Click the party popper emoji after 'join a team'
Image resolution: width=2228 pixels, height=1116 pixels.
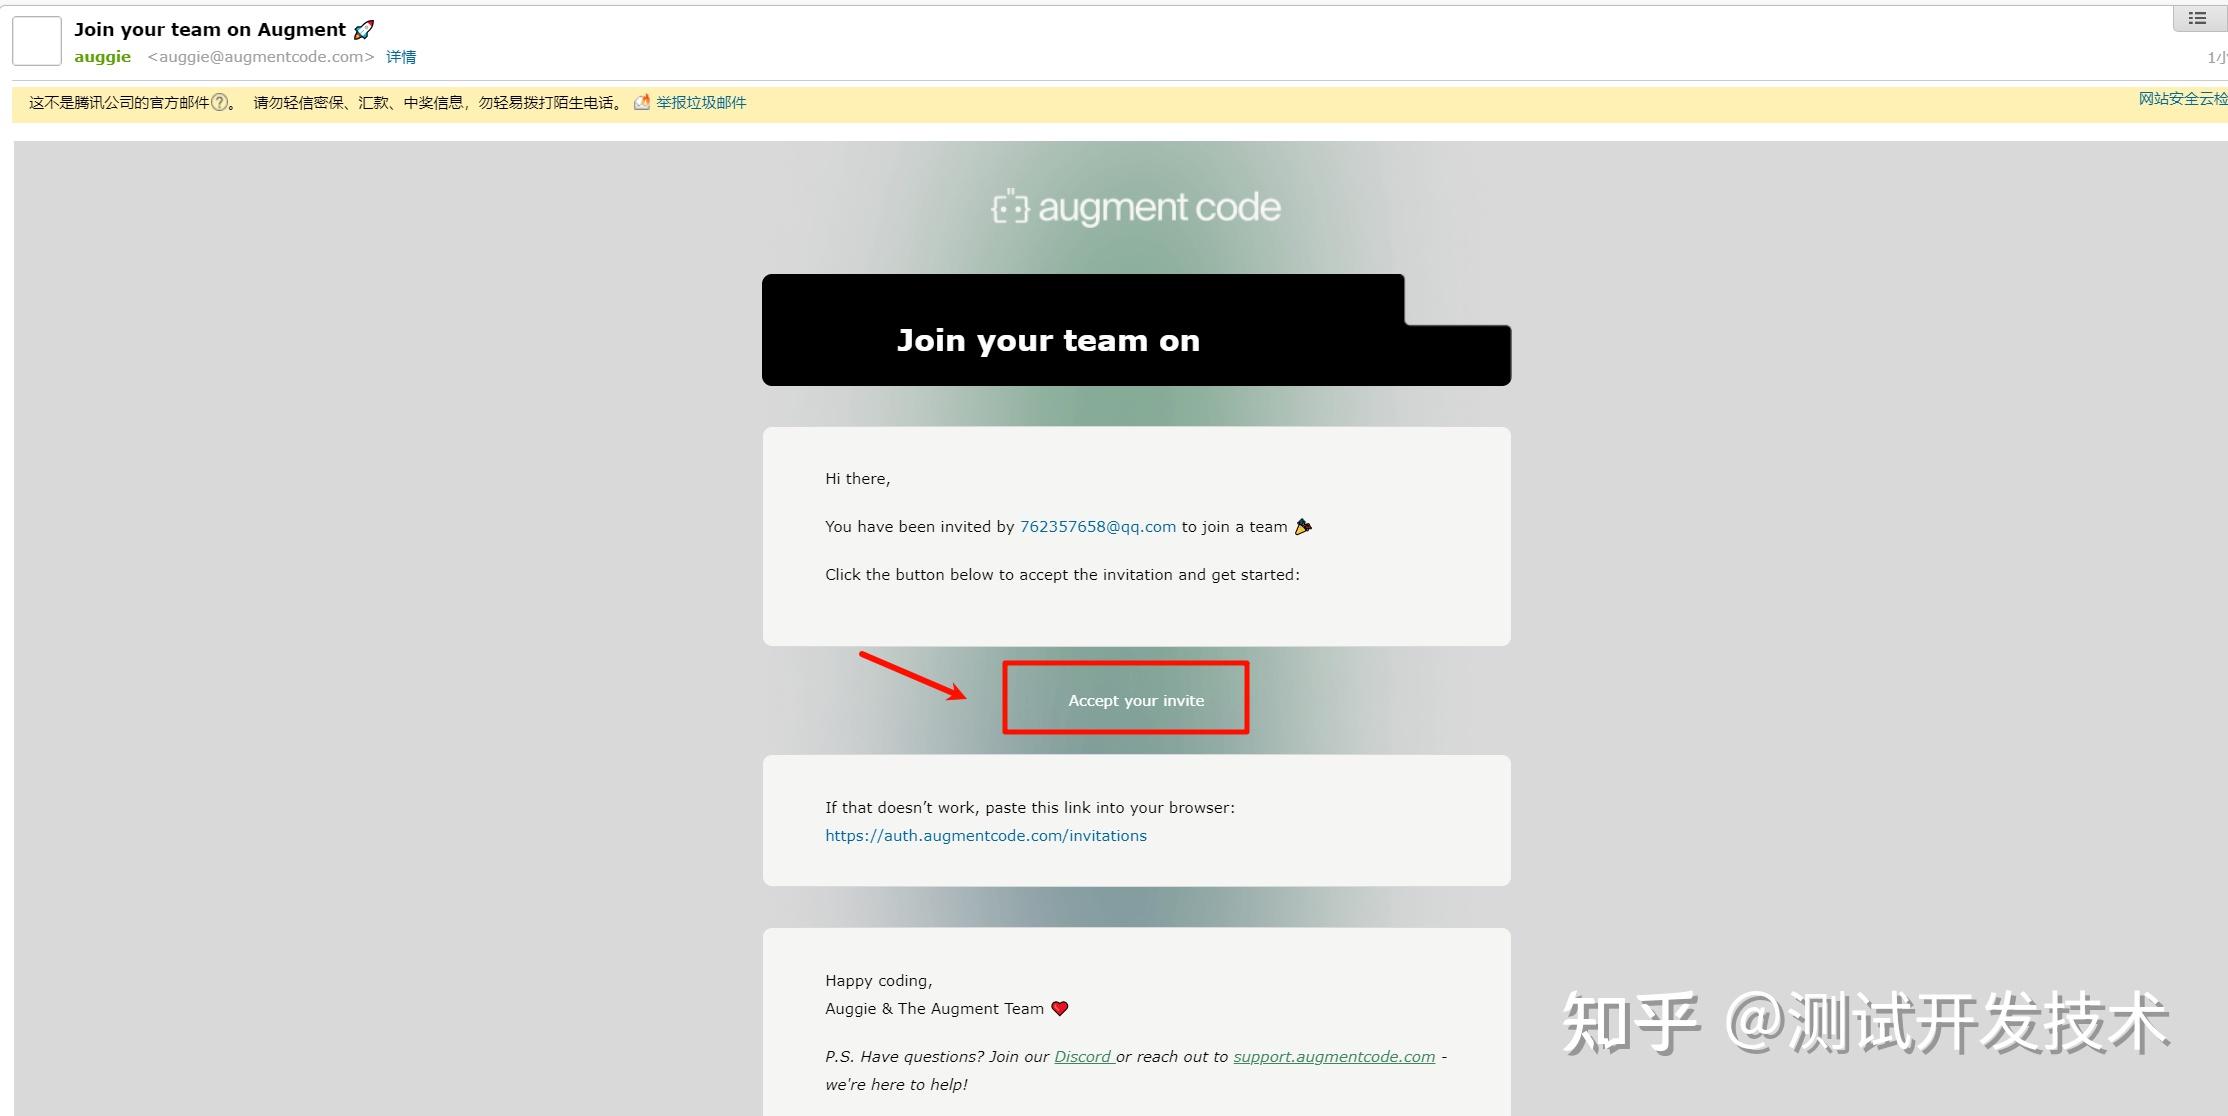point(1303,526)
